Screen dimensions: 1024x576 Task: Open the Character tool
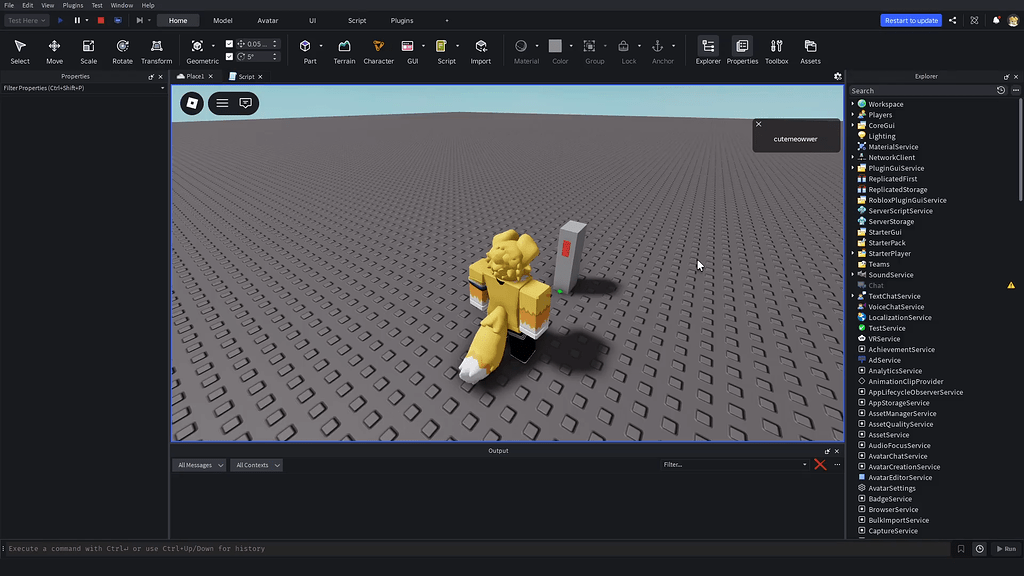378,52
